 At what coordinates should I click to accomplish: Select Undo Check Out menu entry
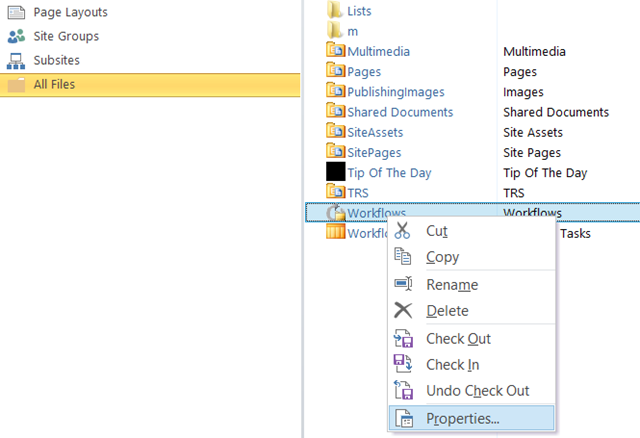pos(471,391)
